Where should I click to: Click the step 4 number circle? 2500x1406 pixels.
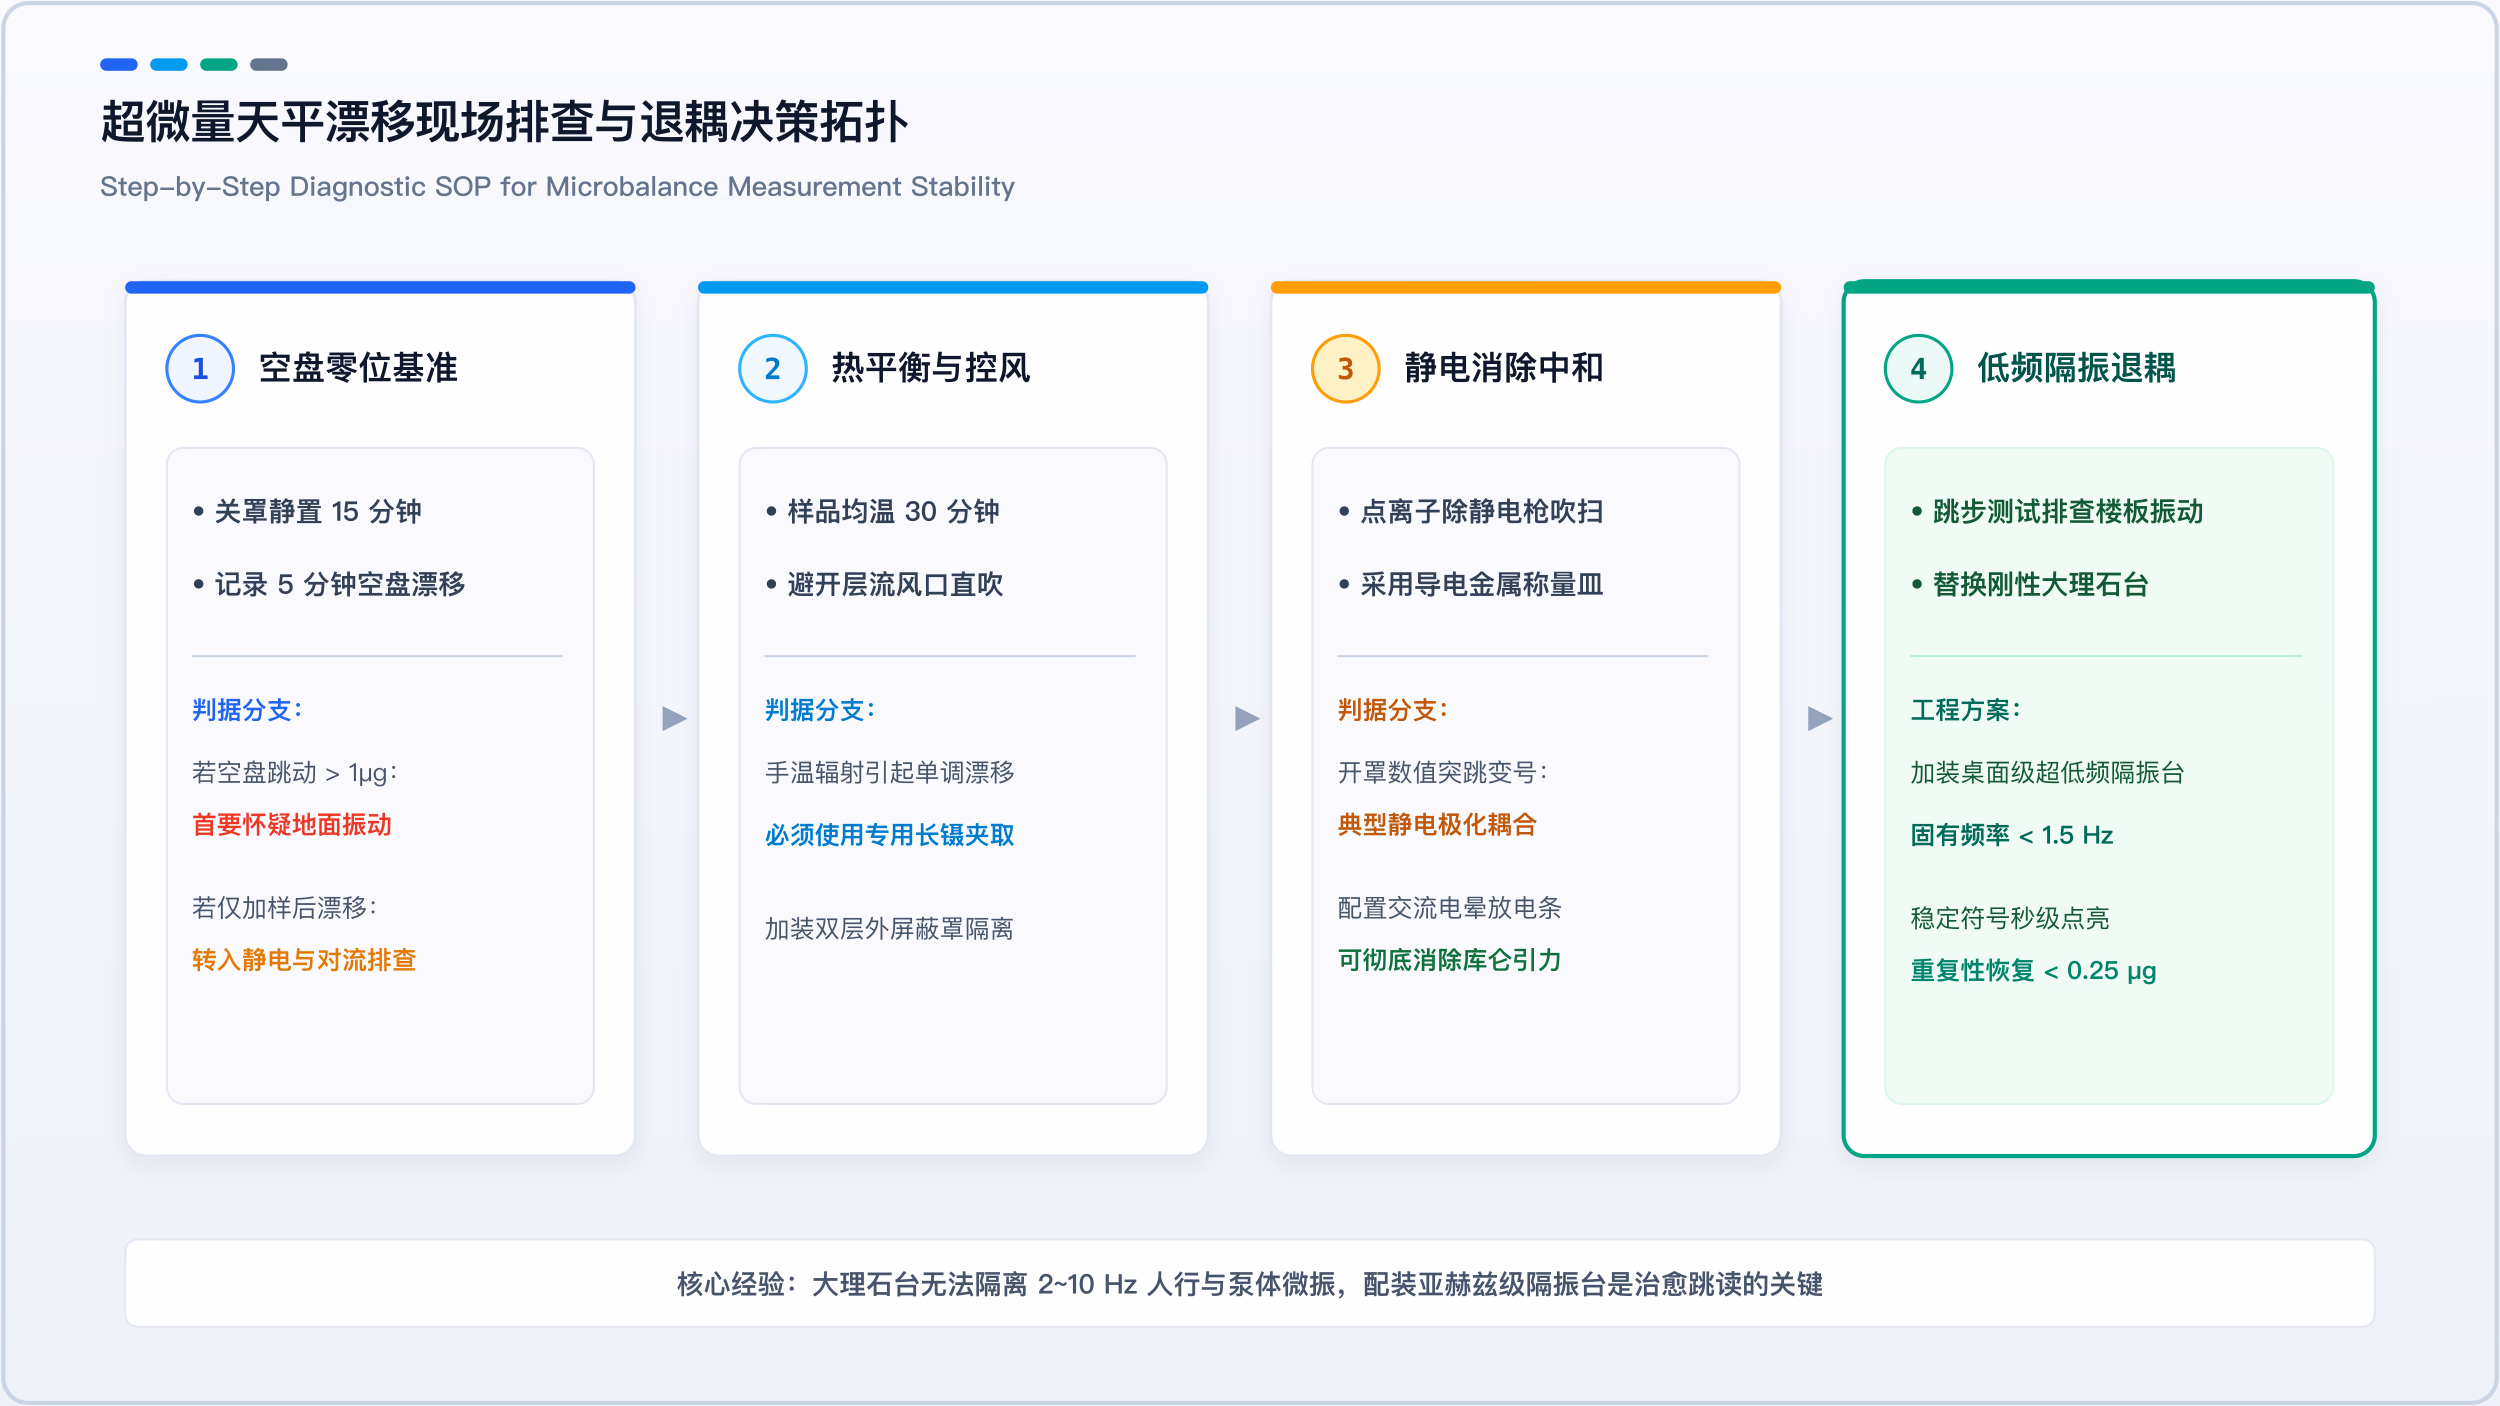pos(1919,368)
